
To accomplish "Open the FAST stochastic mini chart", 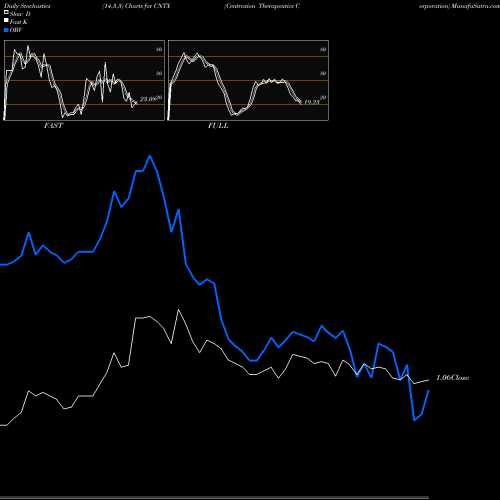I will [x=84, y=80].
